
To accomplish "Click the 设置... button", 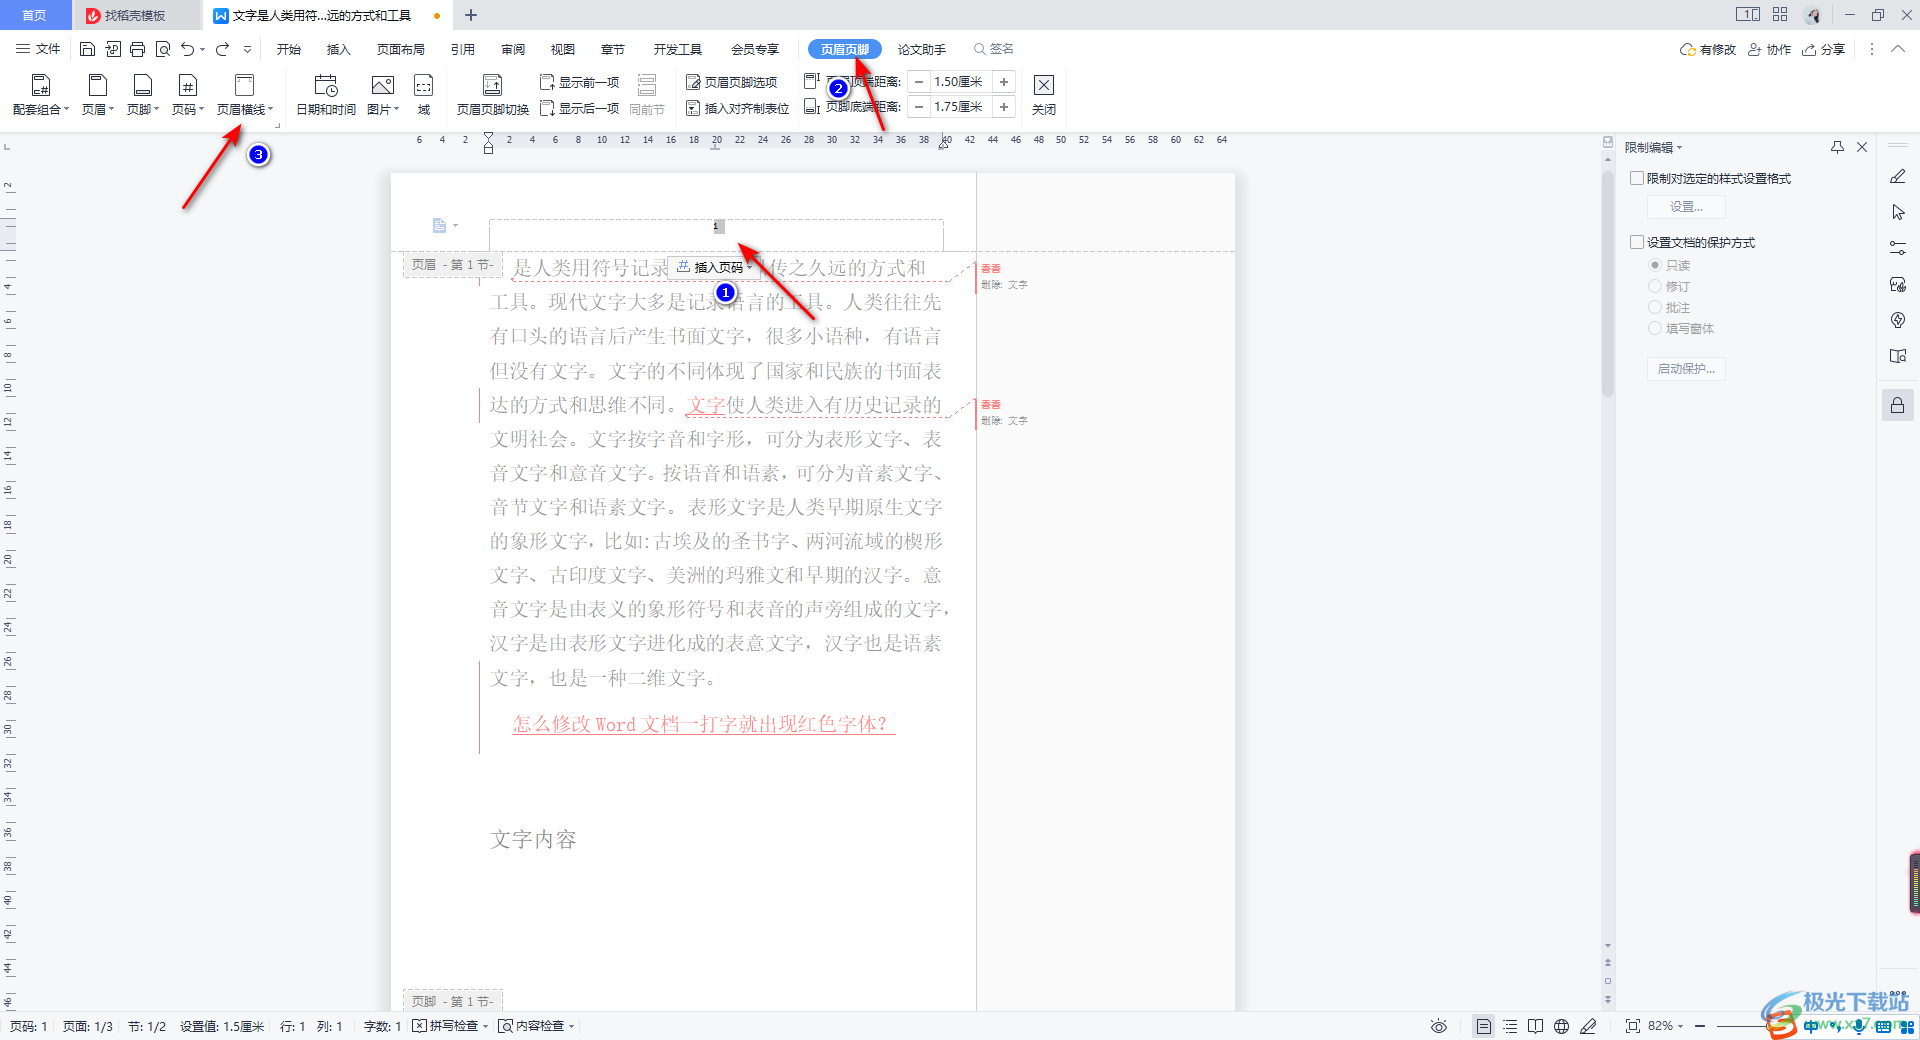I will point(1686,207).
